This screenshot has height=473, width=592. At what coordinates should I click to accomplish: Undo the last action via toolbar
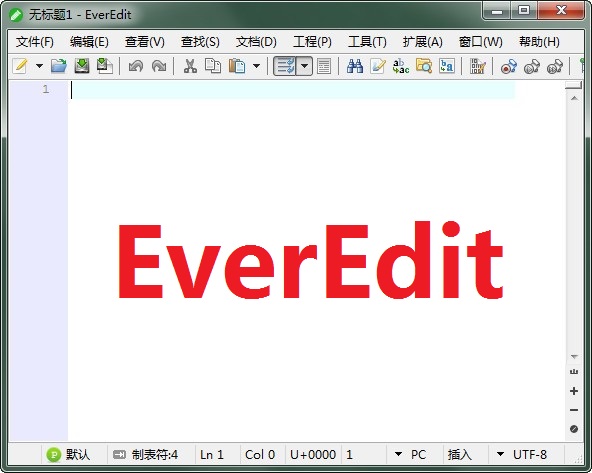136,66
